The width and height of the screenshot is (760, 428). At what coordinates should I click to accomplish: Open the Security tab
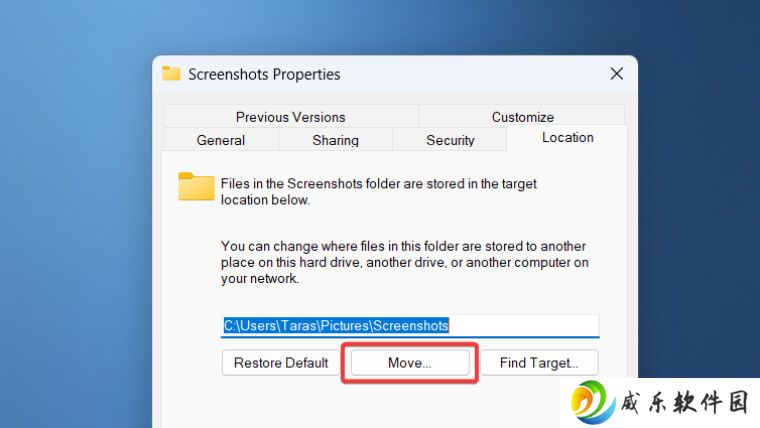tap(450, 140)
